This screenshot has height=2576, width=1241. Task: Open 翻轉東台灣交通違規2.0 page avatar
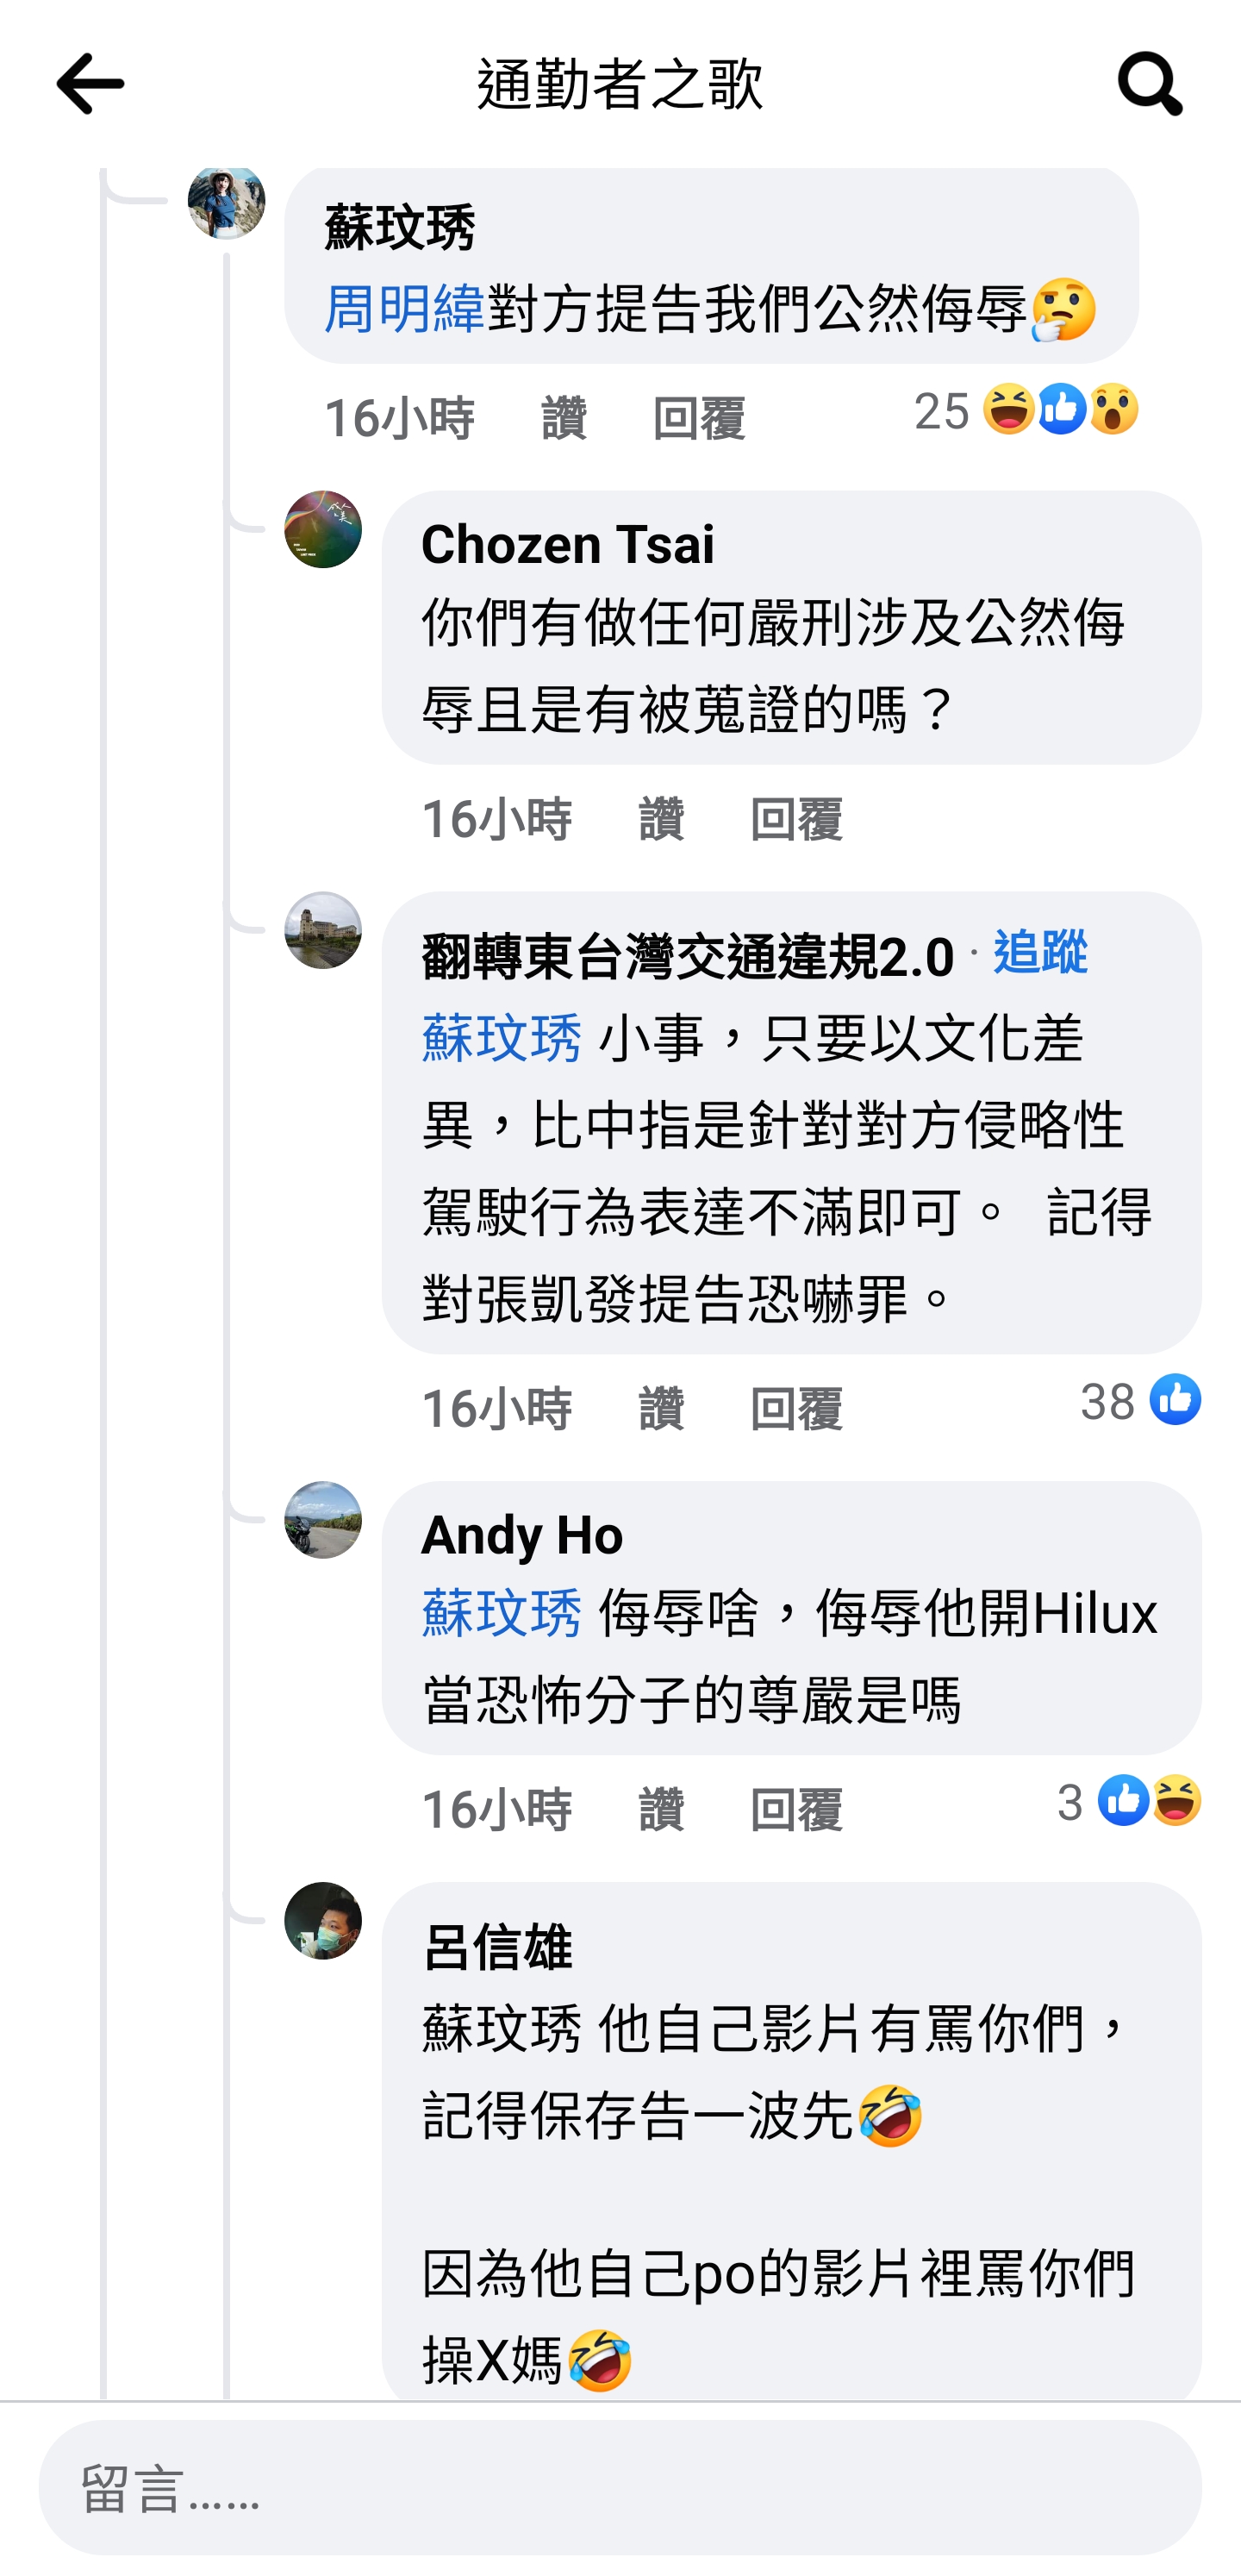323,931
